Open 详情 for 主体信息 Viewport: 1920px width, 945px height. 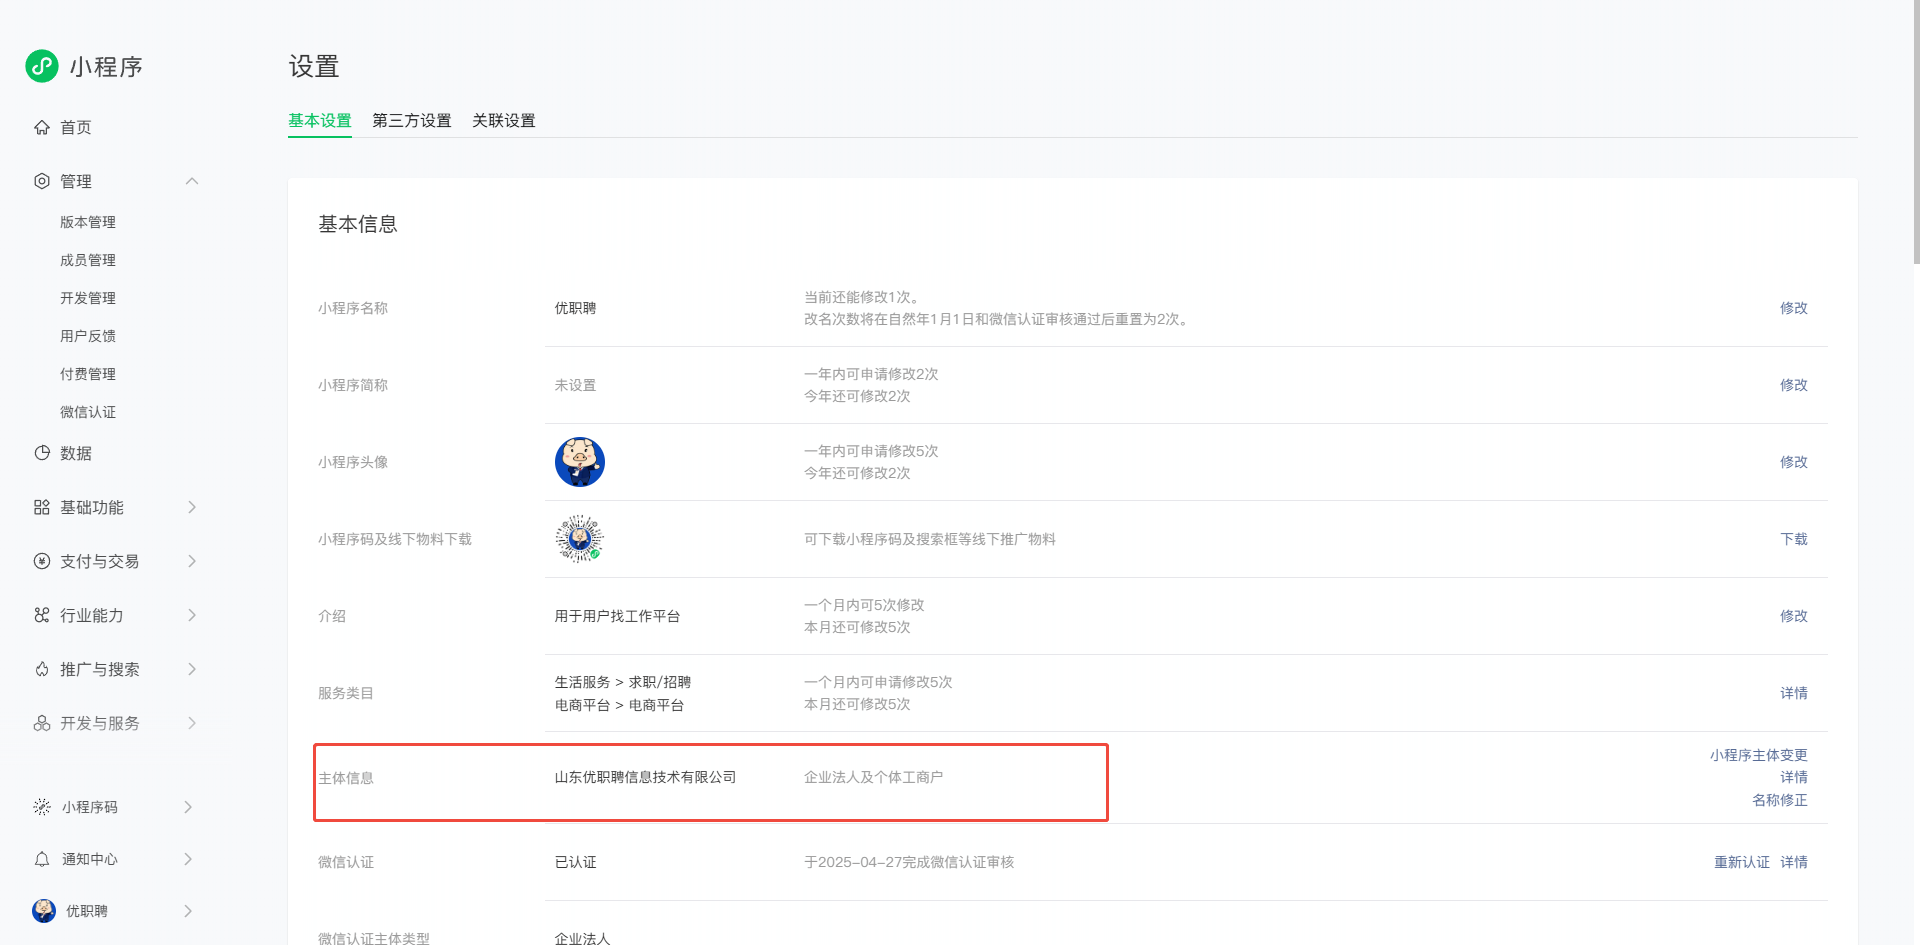tap(1794, 777)
